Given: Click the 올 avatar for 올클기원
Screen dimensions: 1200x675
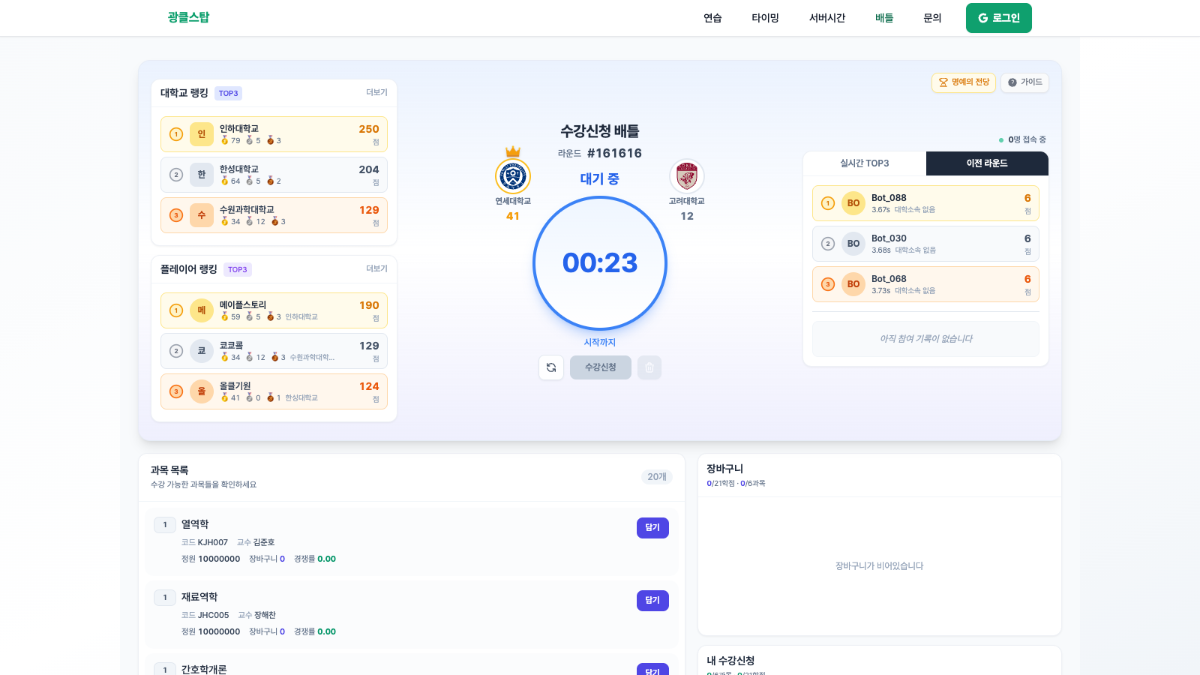Looking at the screenshot, I should click(x=202, y=391).
